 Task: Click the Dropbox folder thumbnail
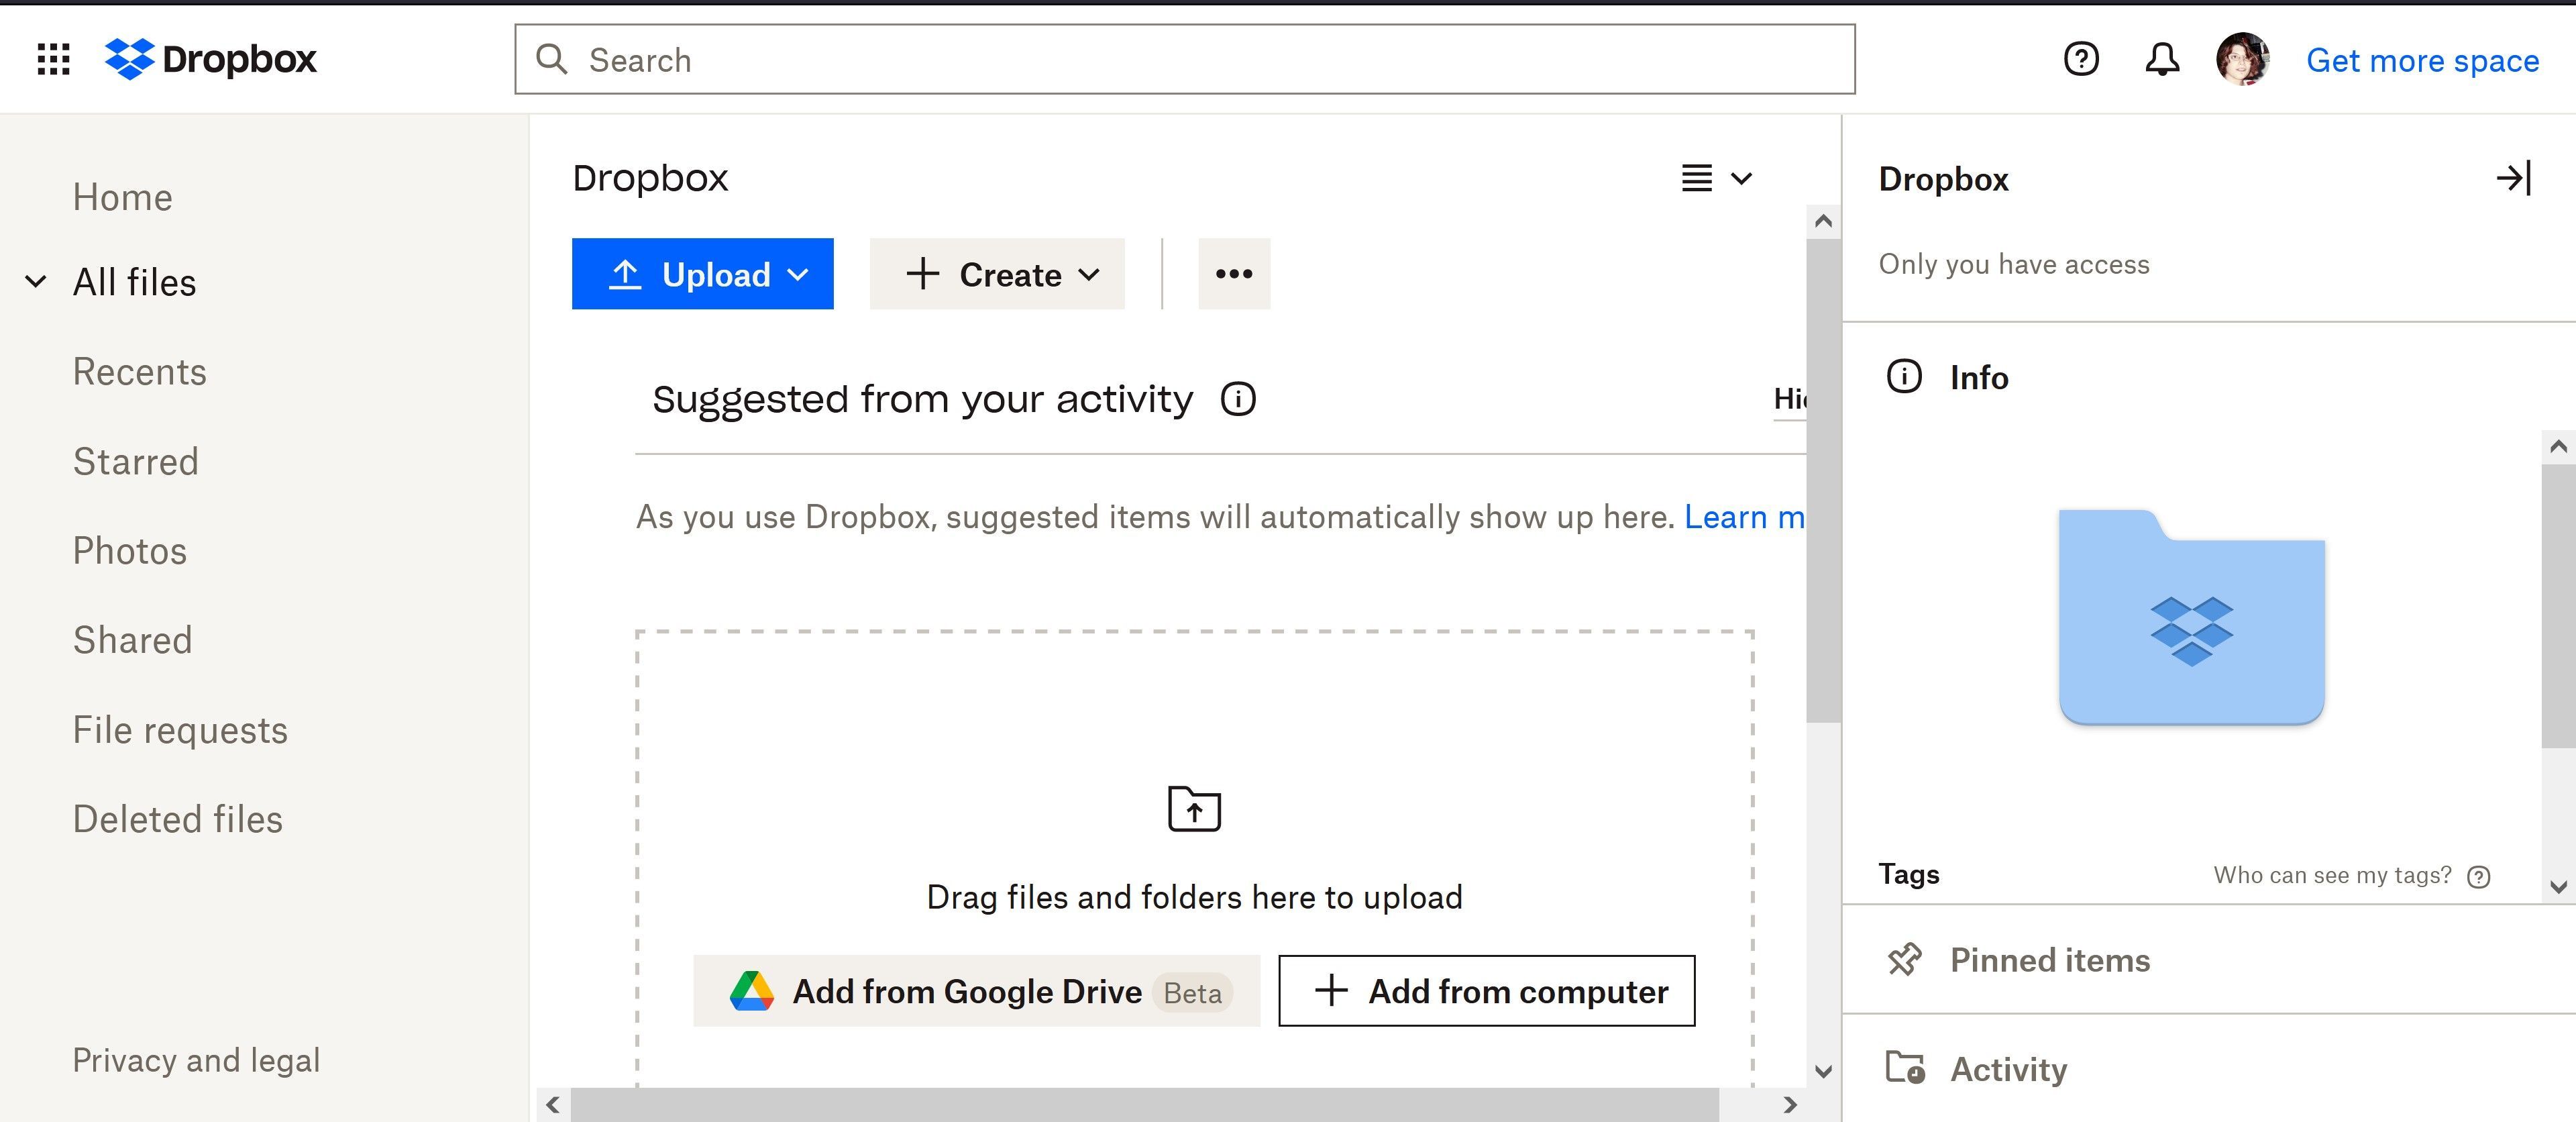click(2191, 617)
